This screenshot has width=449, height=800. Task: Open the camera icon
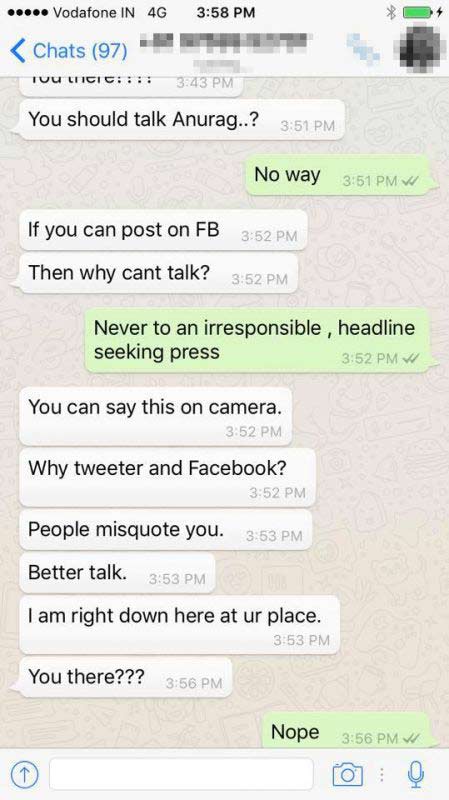pos(347,774)
